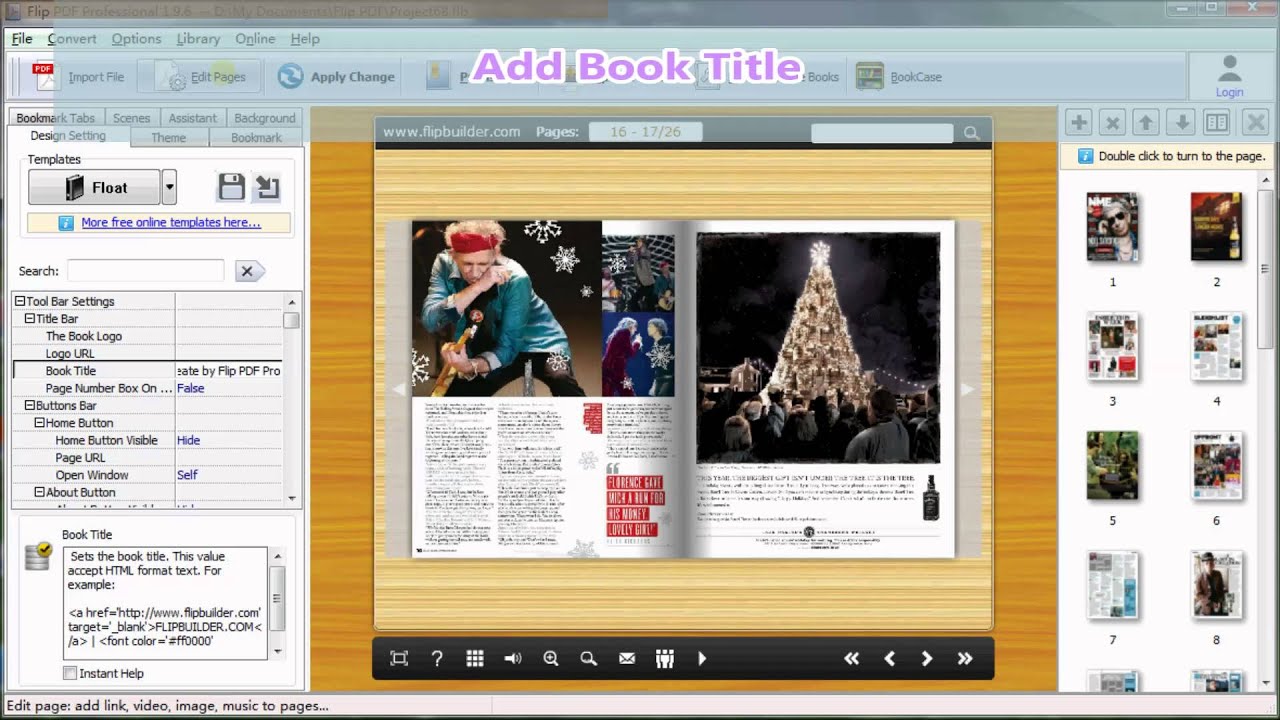Click the settings Search input field
The height and width of the screenshot is (720, 1280).
tap(145, 271)
